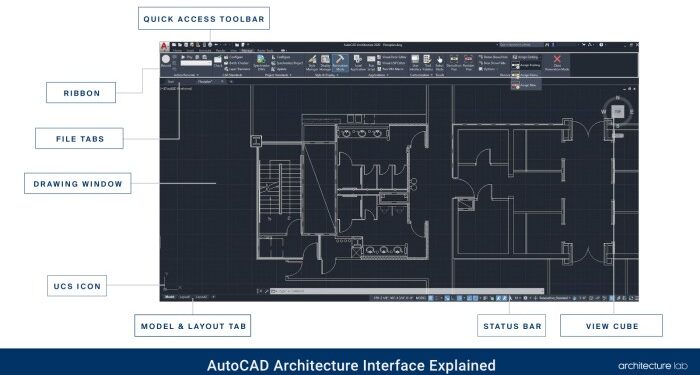700x375 pixels.
Task: Choose Assign Demo in the dropdown list
Action: coord(526,75)
